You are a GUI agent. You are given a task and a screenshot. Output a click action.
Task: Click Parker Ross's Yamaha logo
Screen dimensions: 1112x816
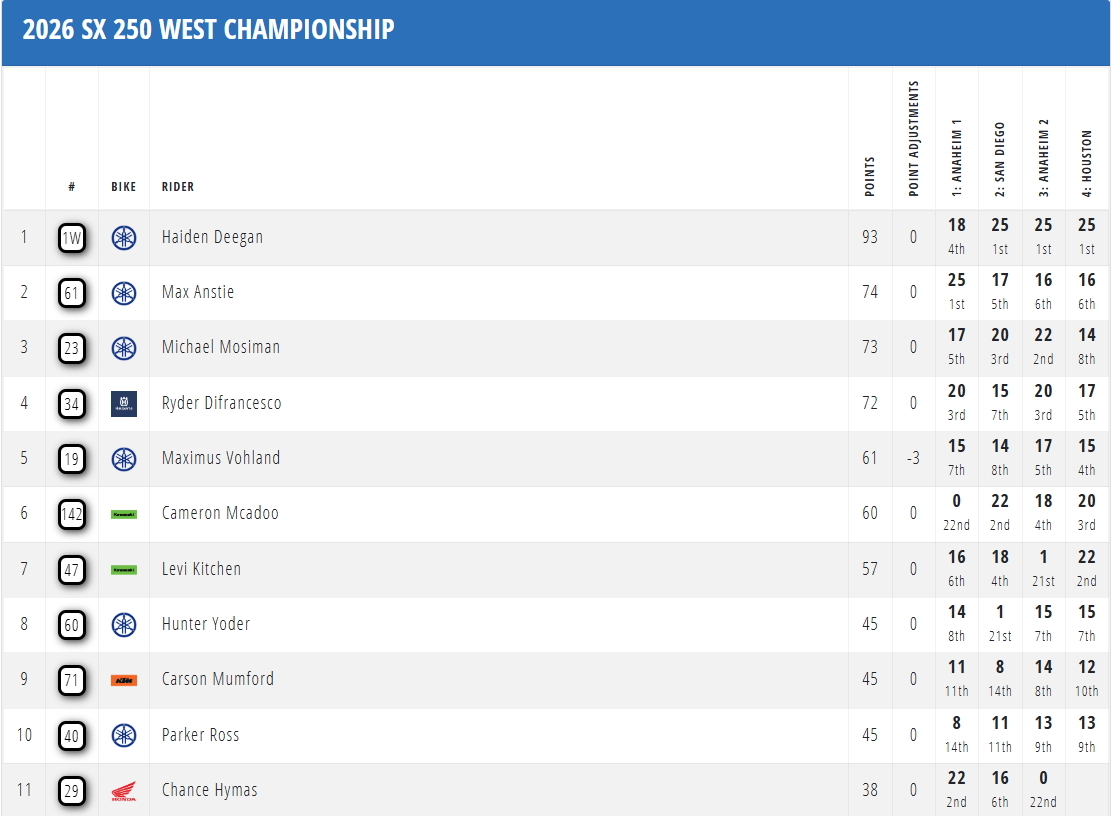point(123,735)
